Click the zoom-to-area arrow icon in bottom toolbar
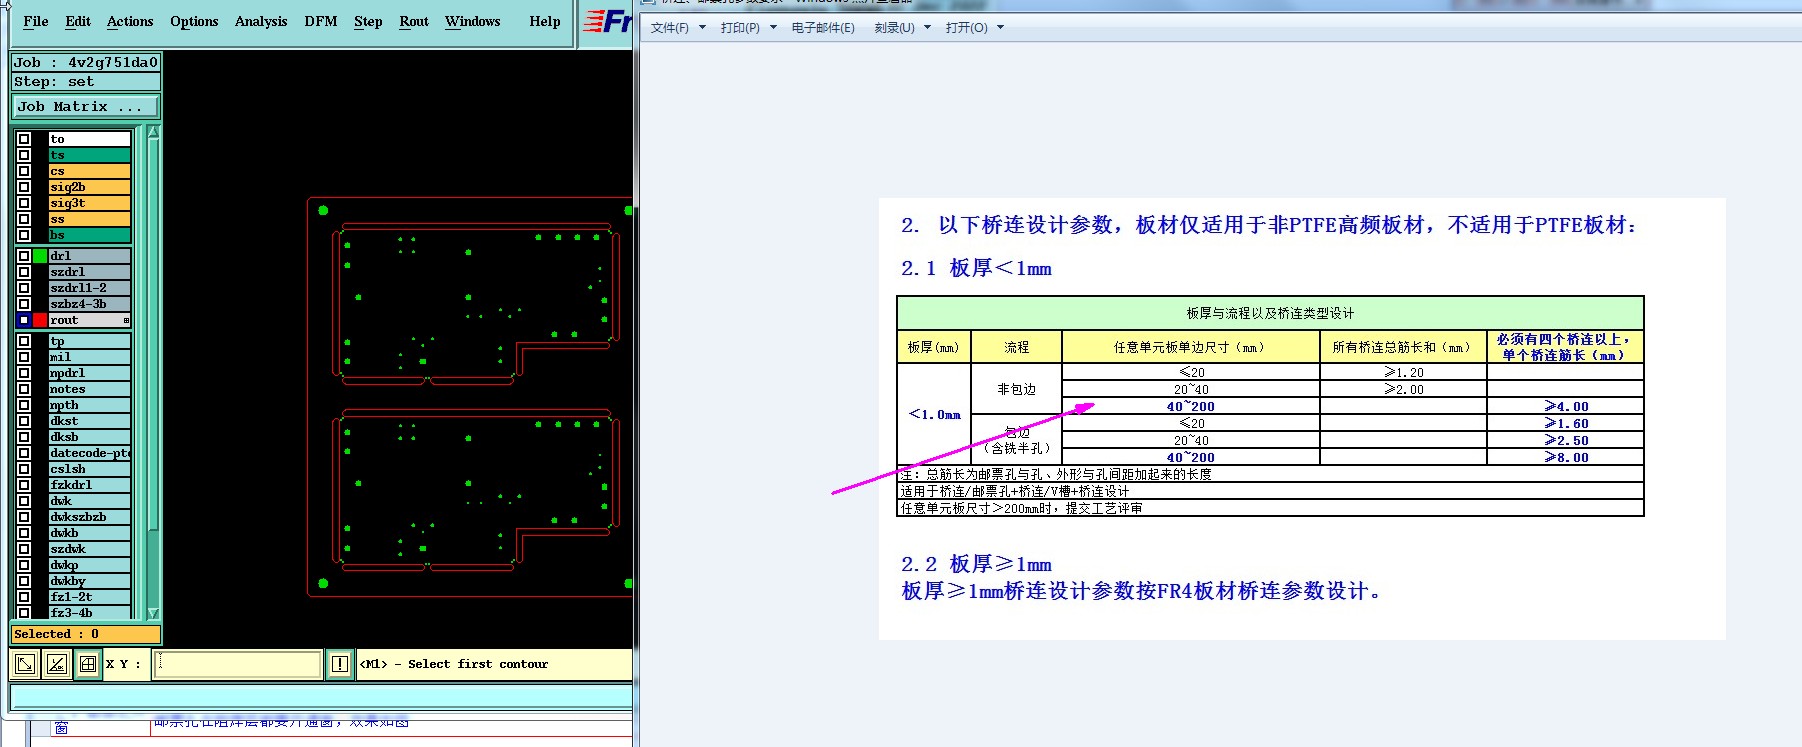 tap(25, 663)
